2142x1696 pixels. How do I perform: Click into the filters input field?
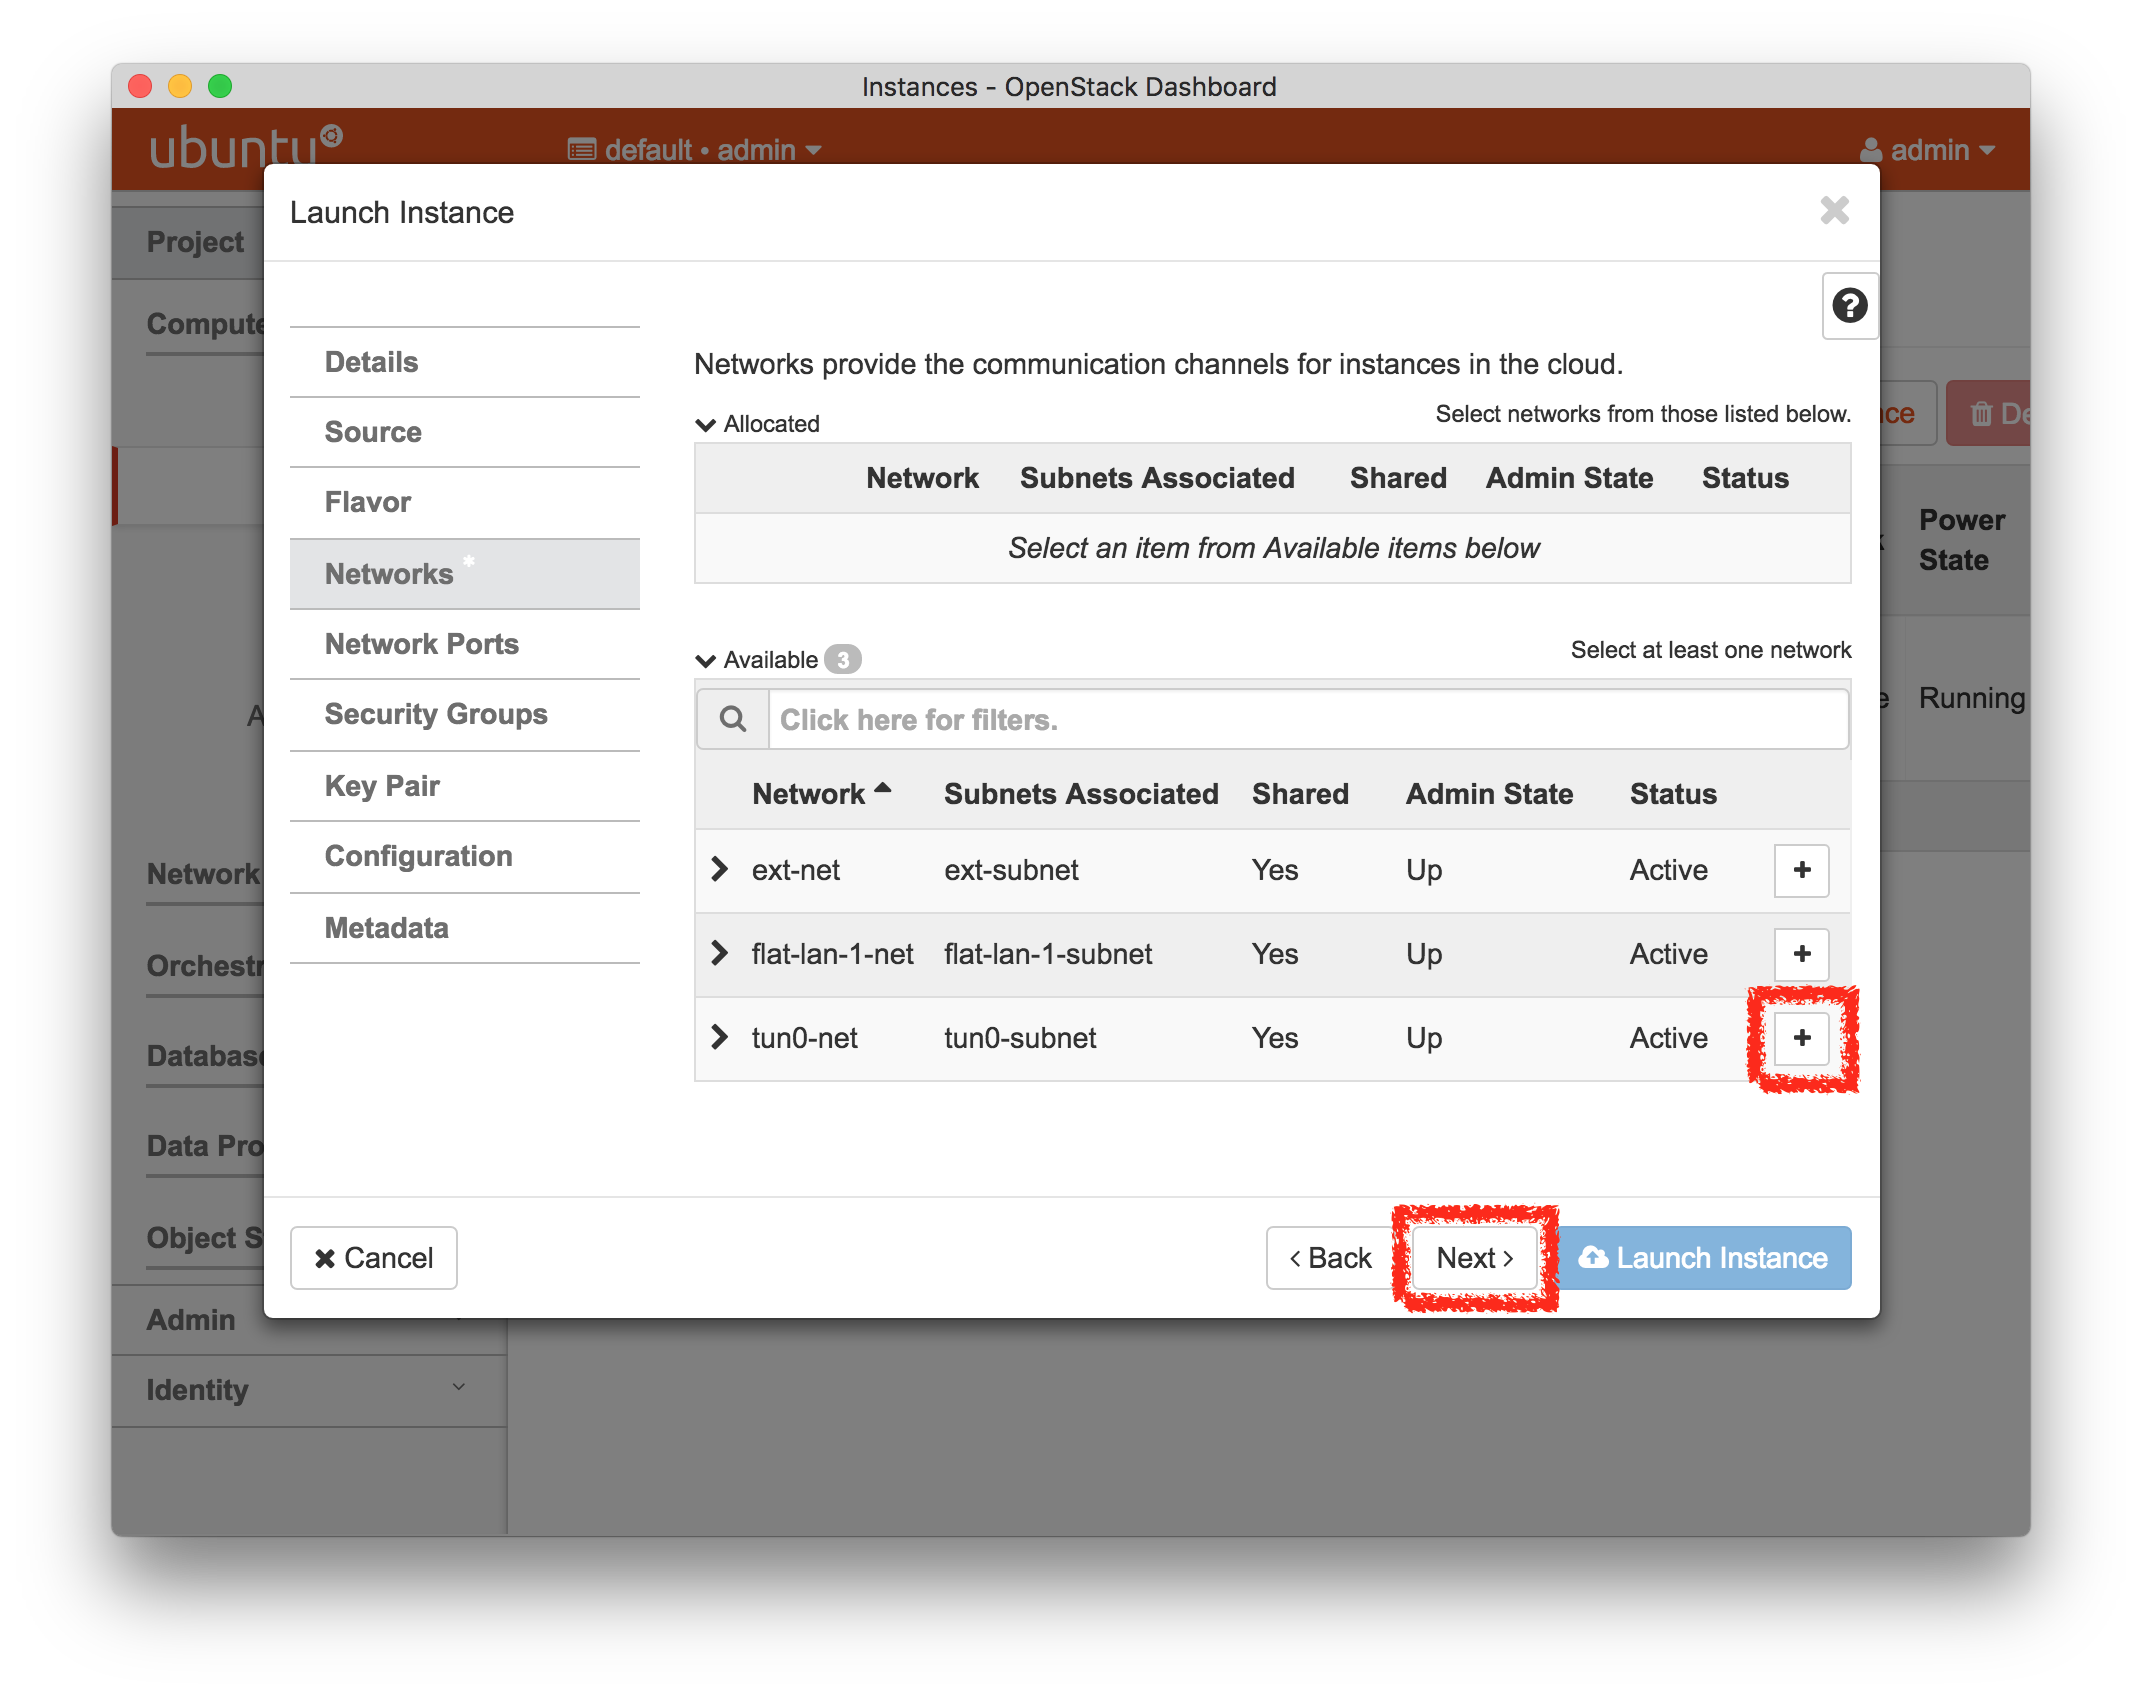click(x=1308, y=719)
